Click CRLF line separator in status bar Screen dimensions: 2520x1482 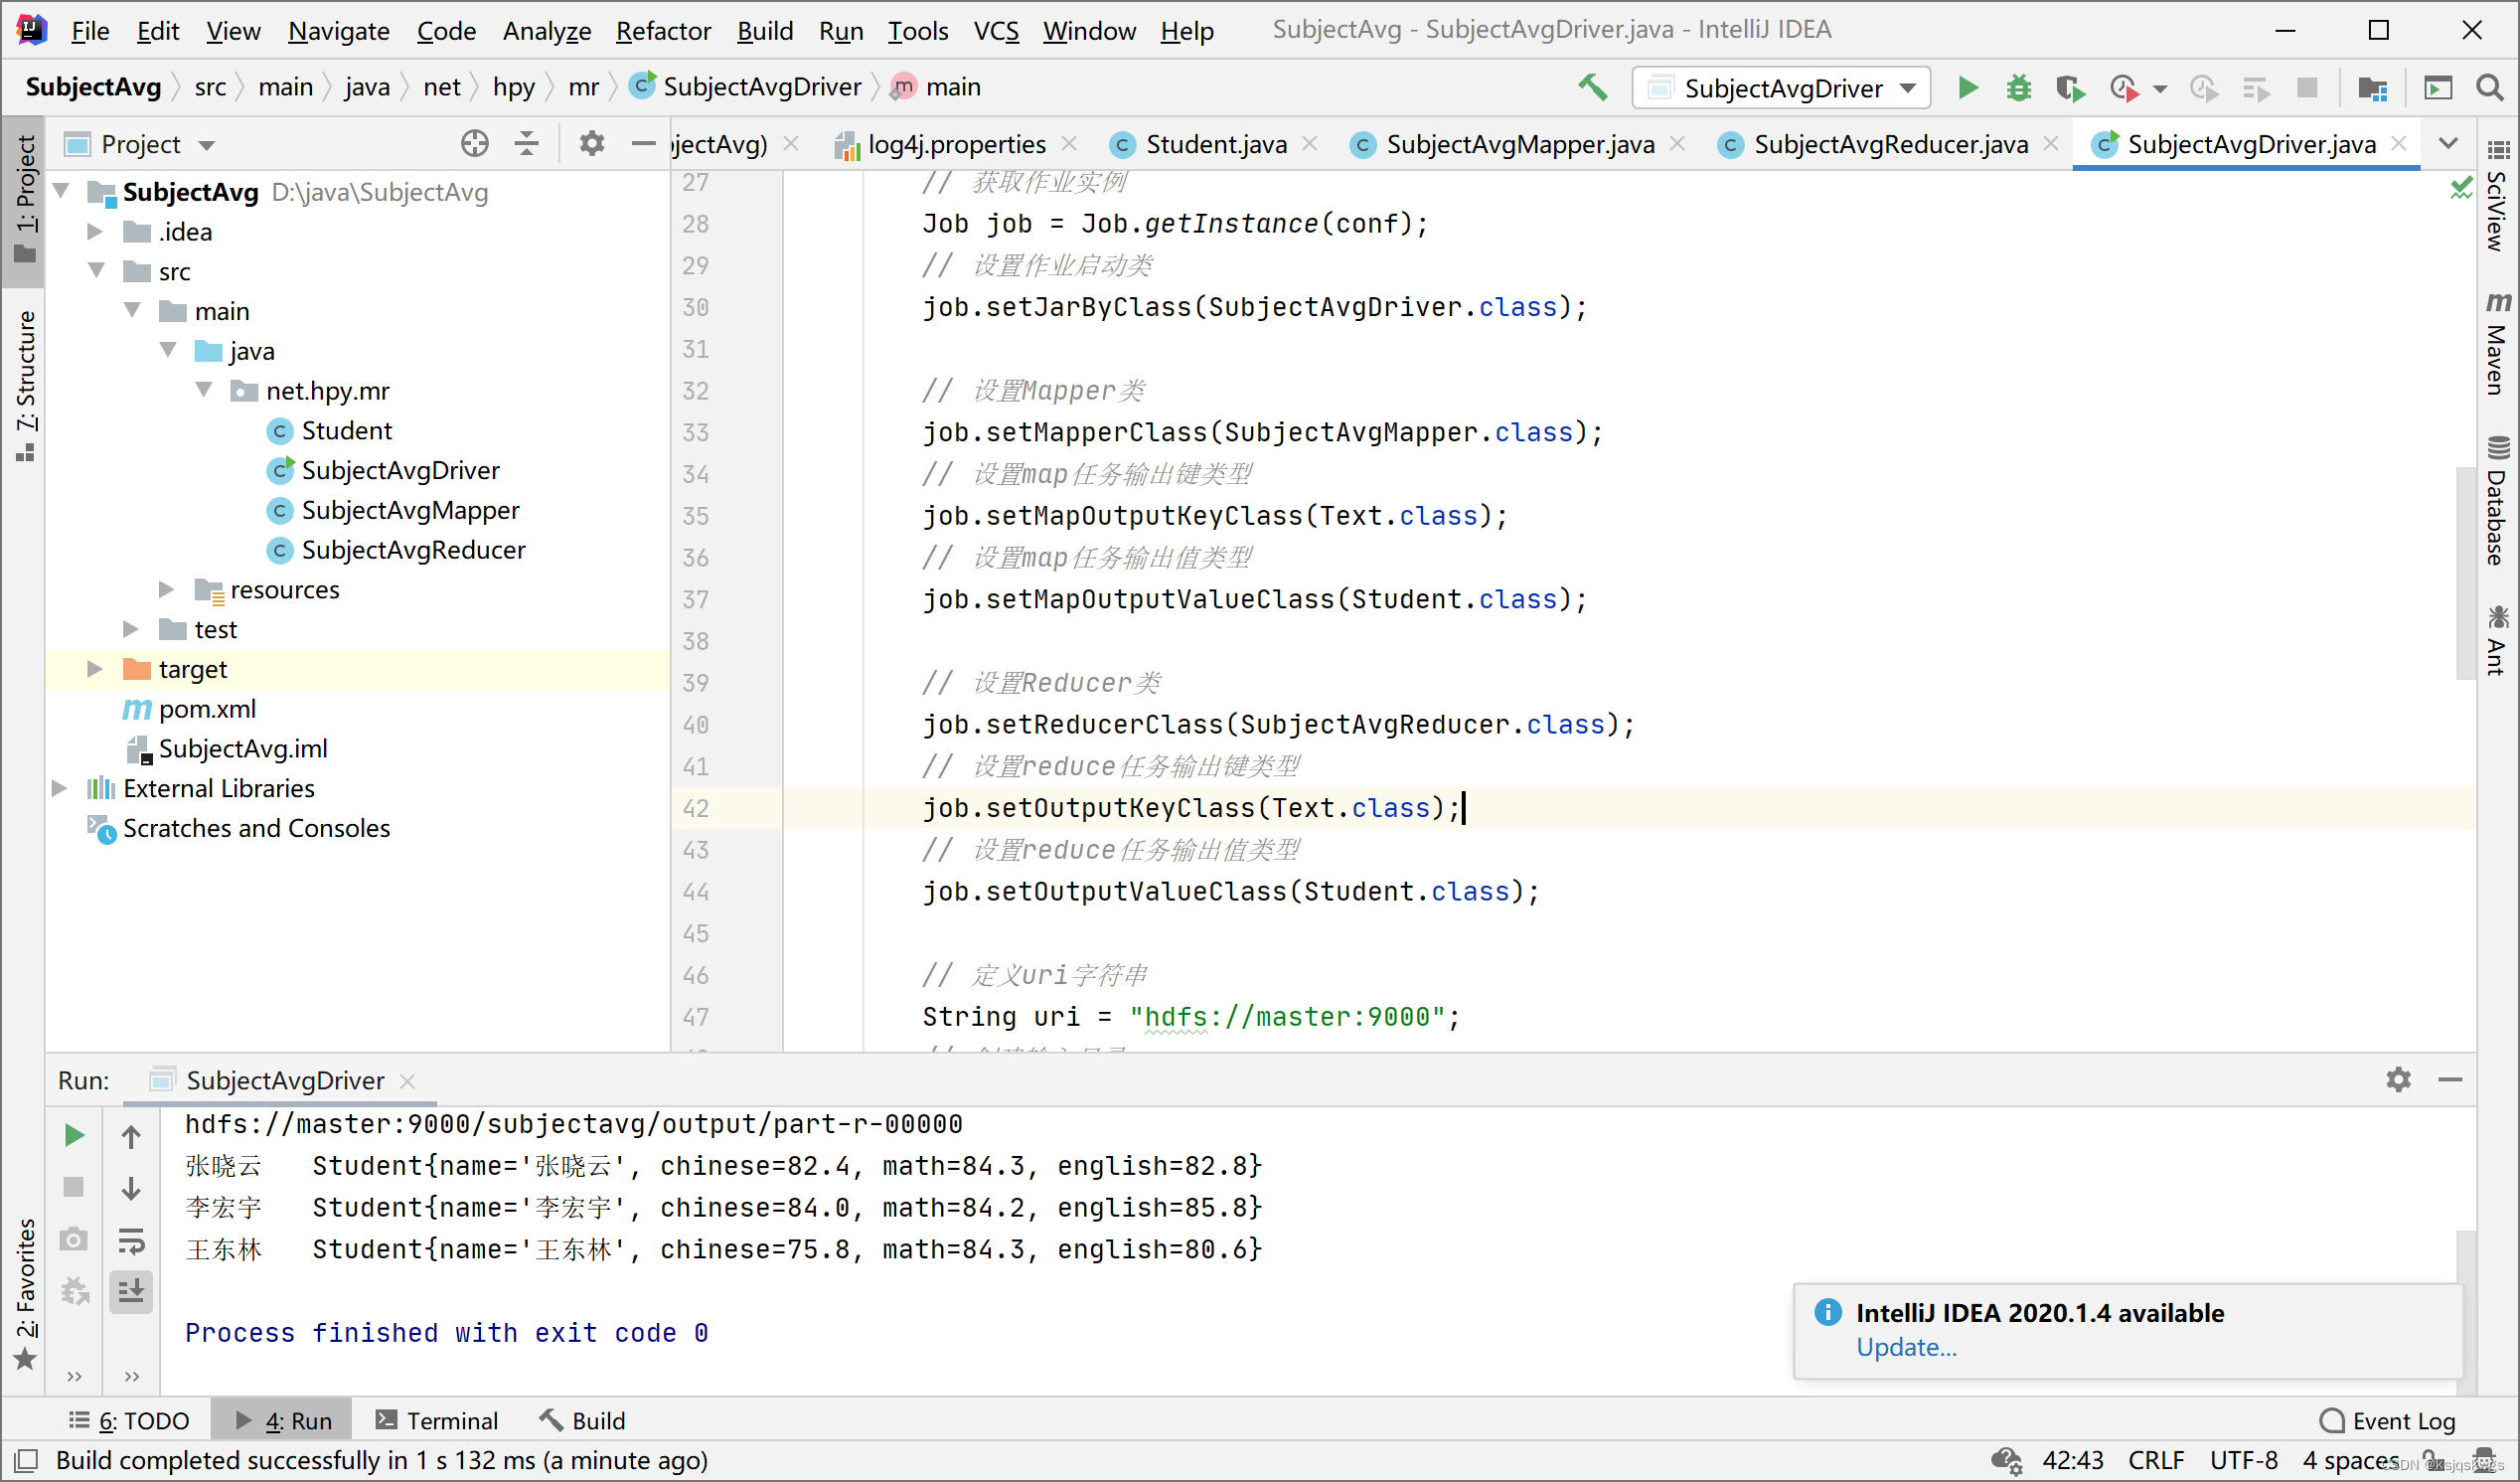click(x=2155, y=1460)
